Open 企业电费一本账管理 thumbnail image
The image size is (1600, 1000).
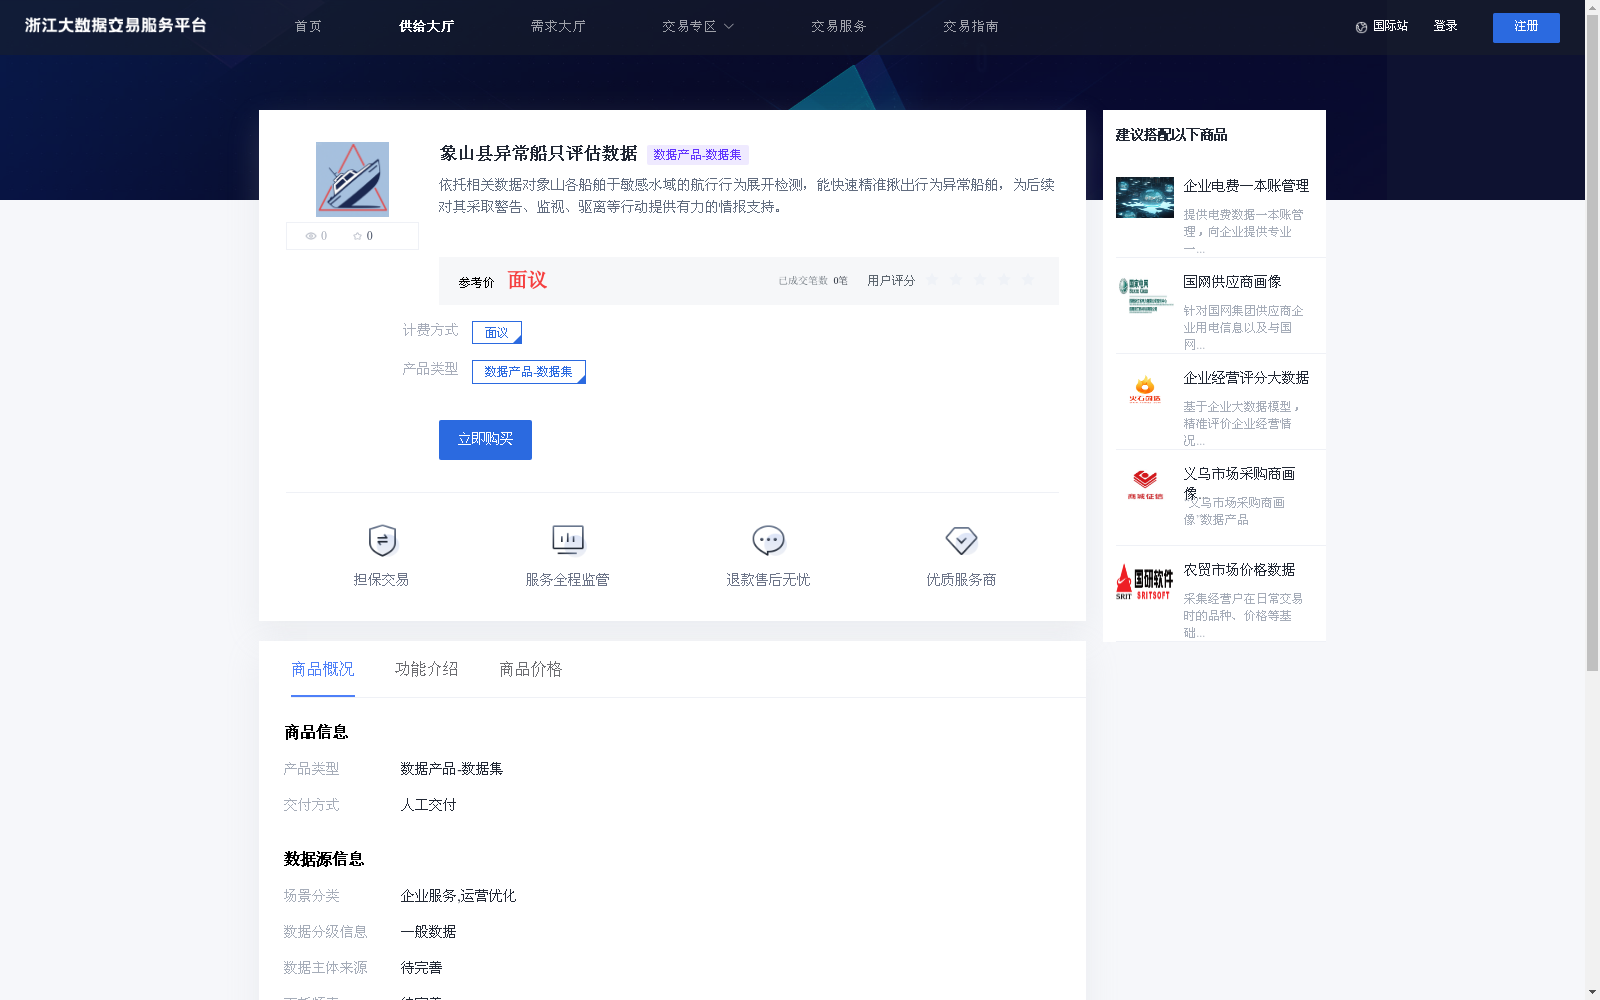[1145, 197]
